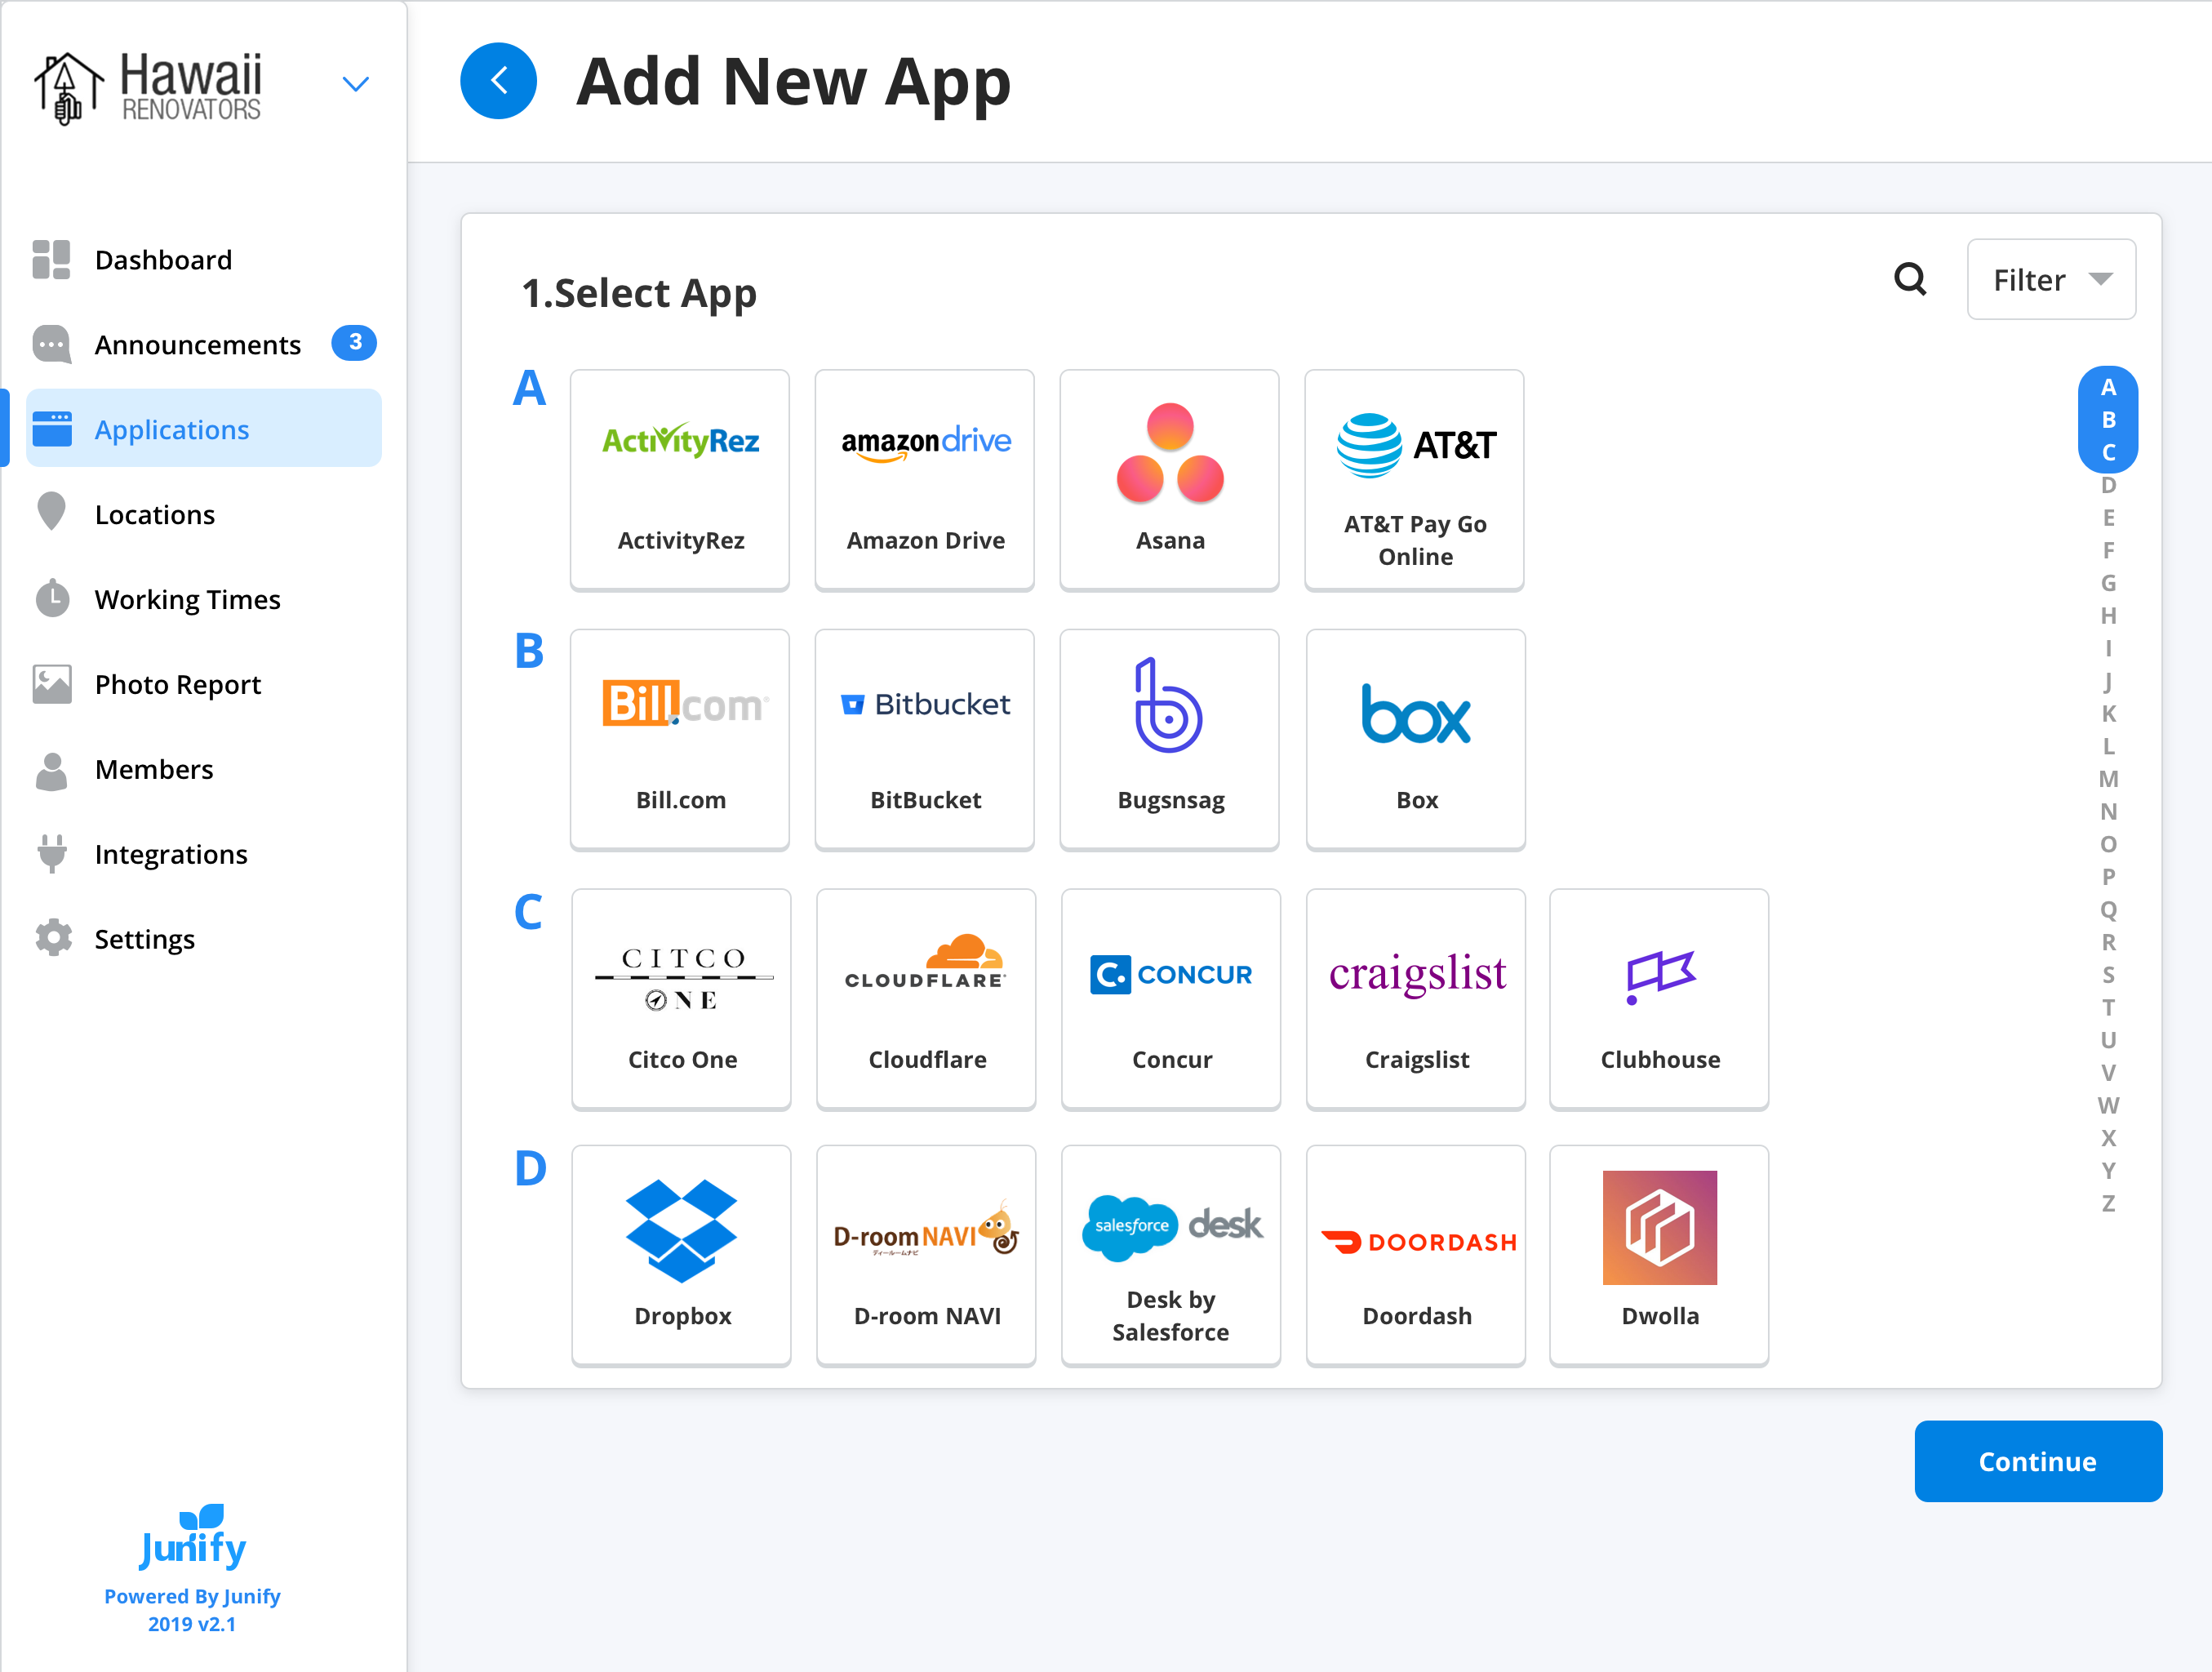
Task: Jump to letter U in the index
Action: tap(2108, 1040)
